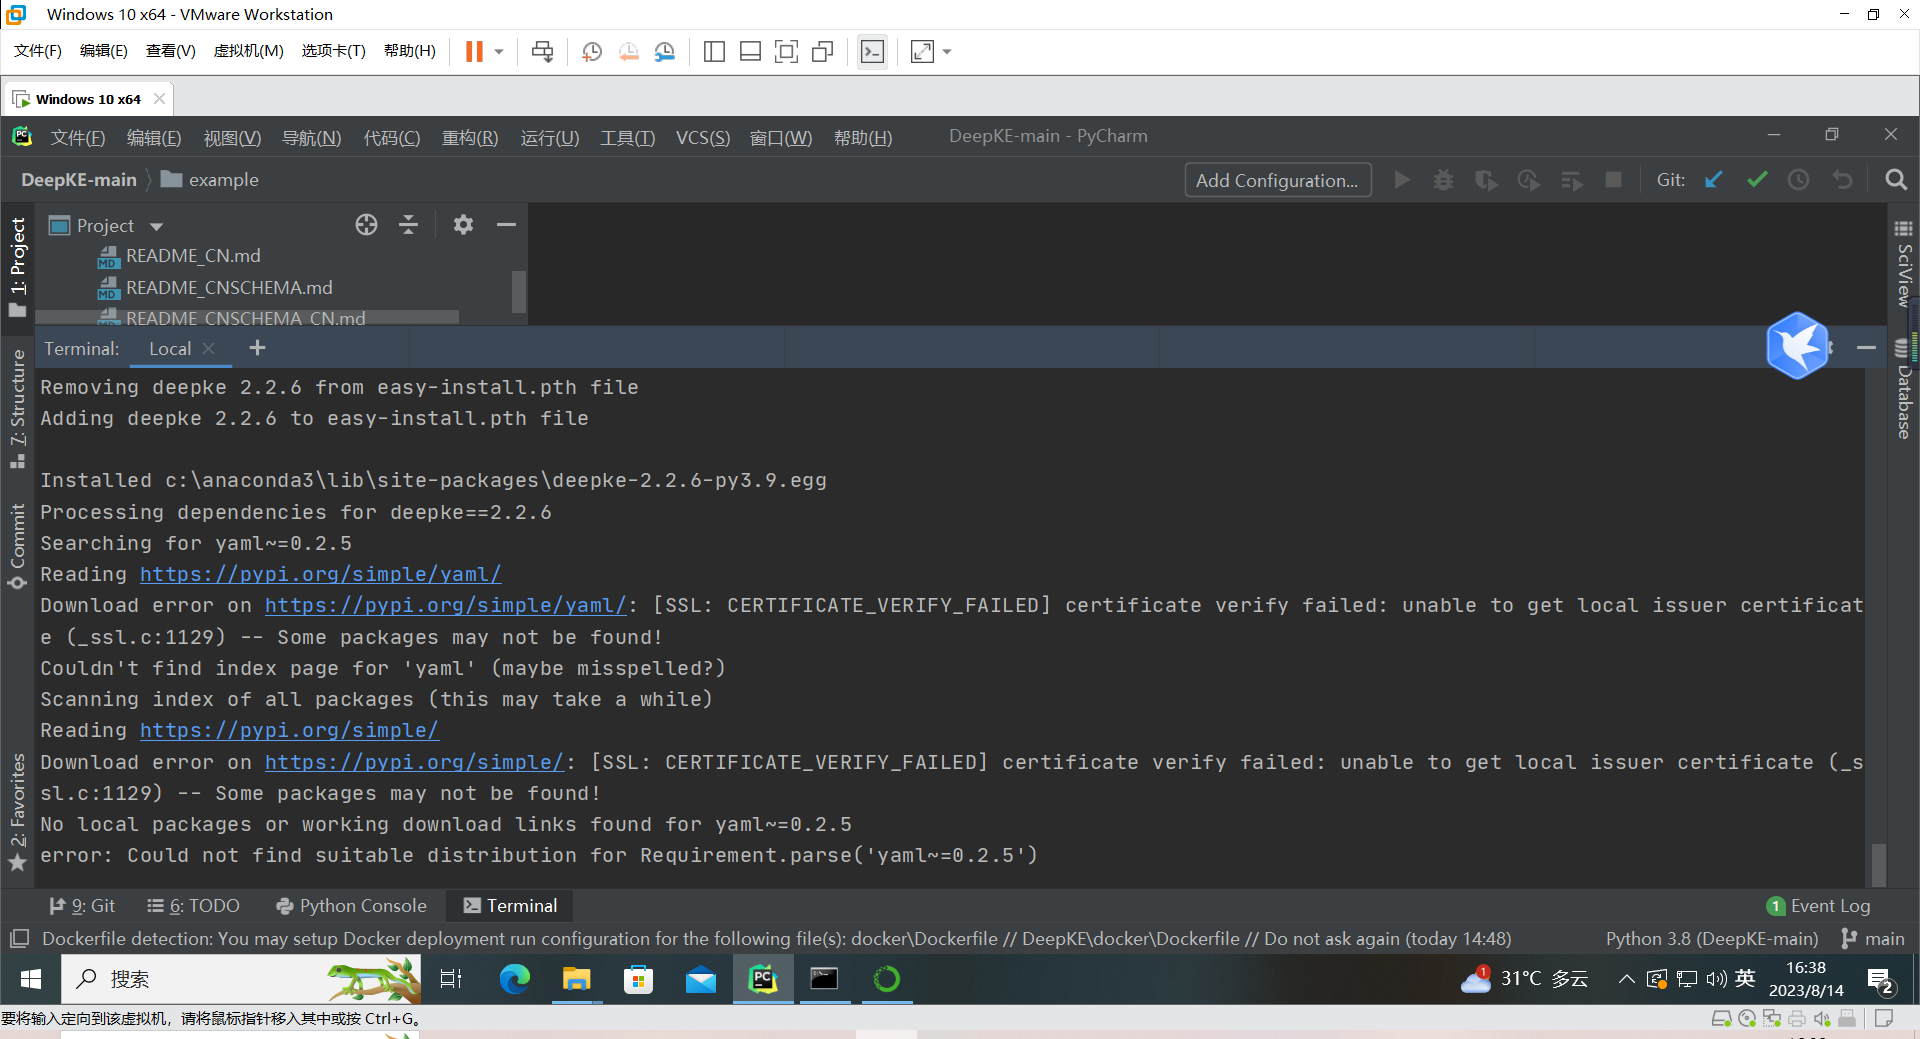This screenshot has width=1920, height=1039.
Task: Open the VCS menu
Action: pyautogui.click(x=702, y=138)
